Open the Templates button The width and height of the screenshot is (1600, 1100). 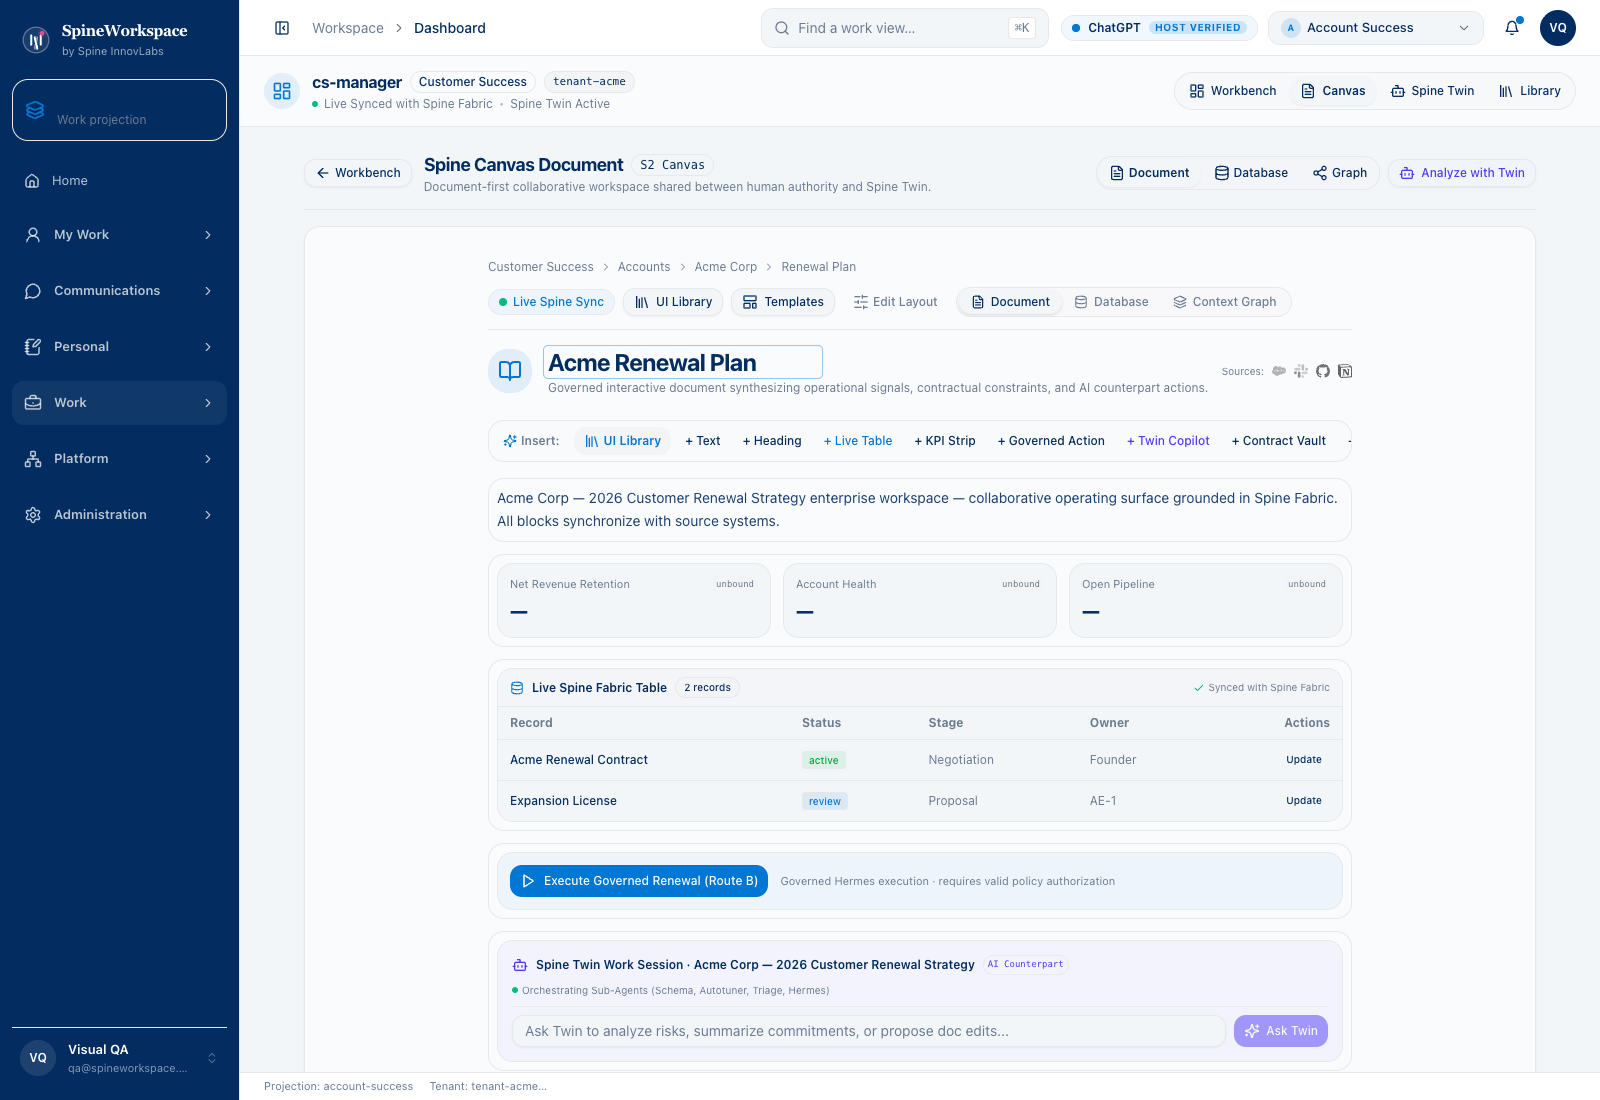tap(783, 302)
